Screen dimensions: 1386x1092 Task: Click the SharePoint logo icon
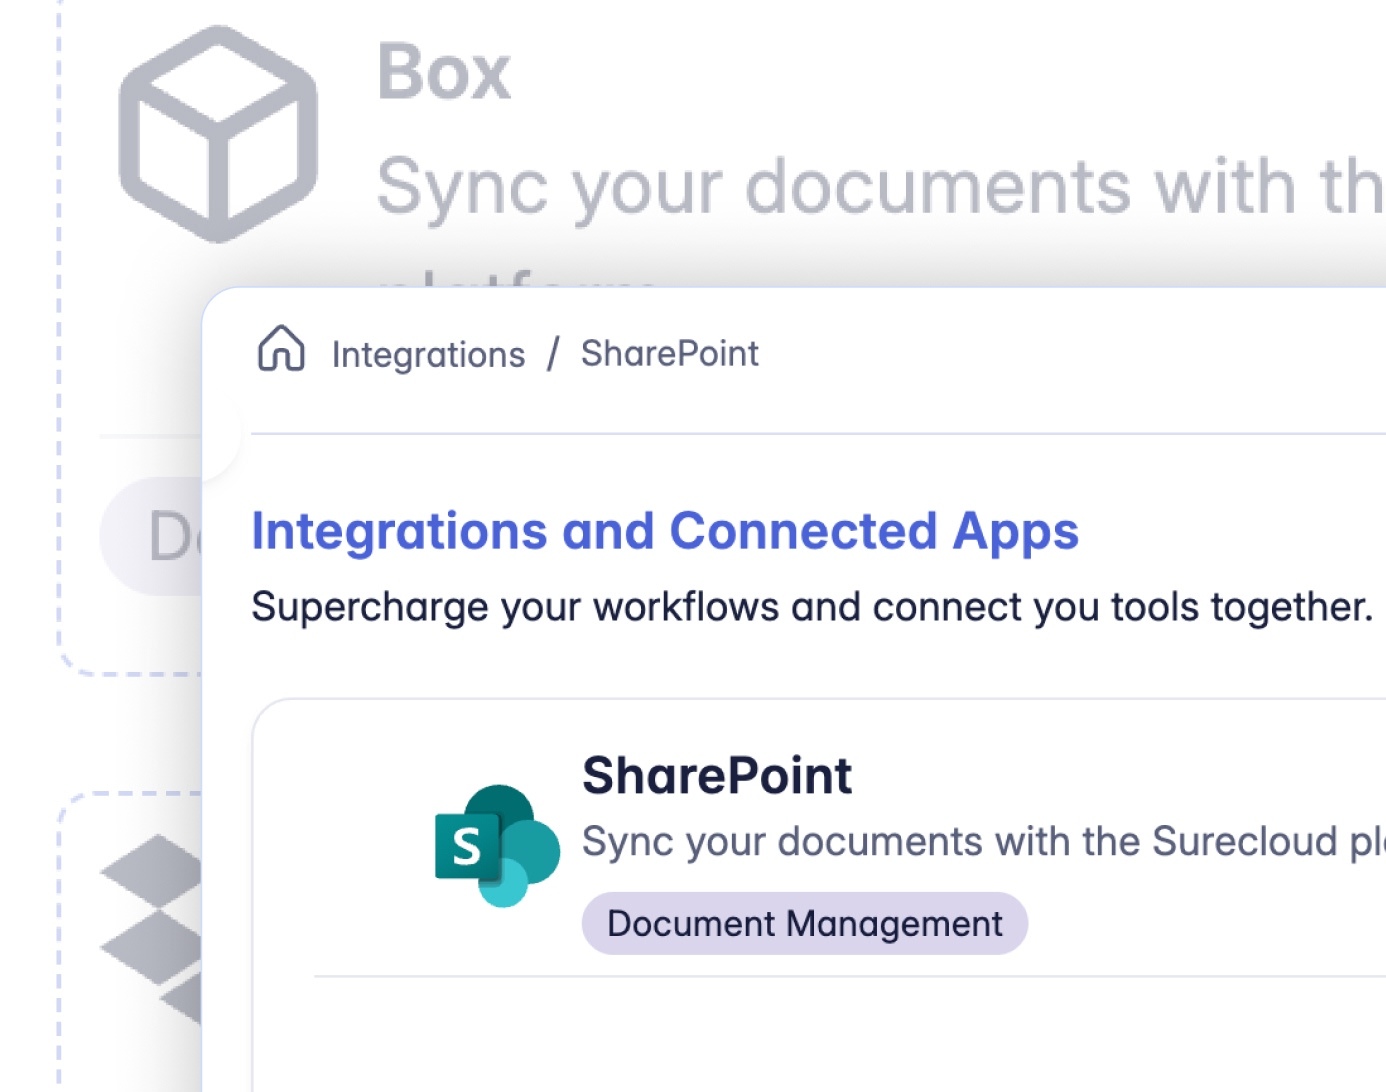point(497,845)
